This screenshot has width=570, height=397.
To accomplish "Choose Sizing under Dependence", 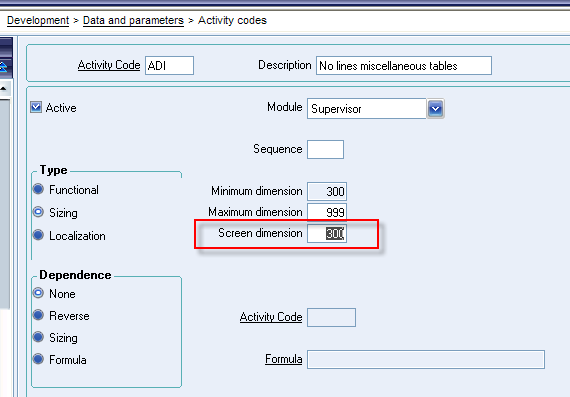I will 38,337.
